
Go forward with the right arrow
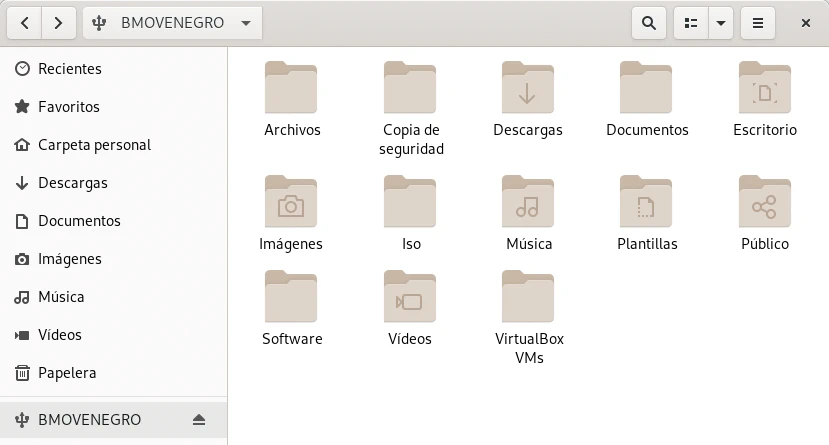[59, 22]
